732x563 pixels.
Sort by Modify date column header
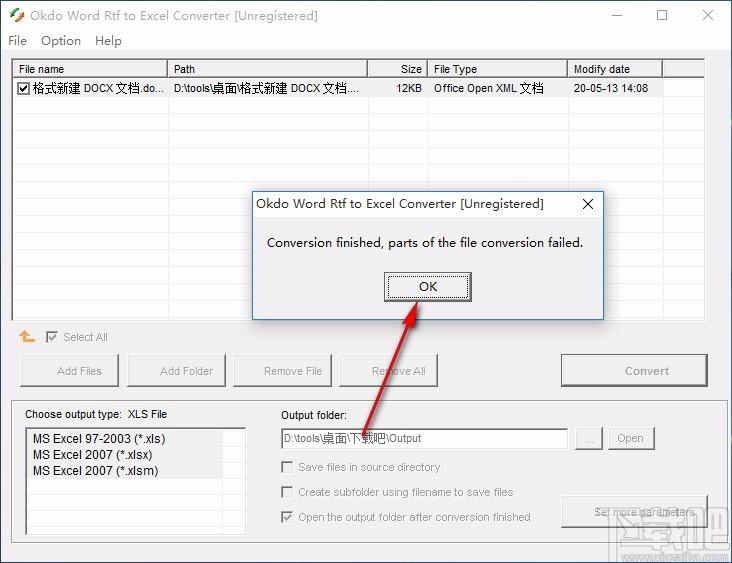[x=615, y=69]
